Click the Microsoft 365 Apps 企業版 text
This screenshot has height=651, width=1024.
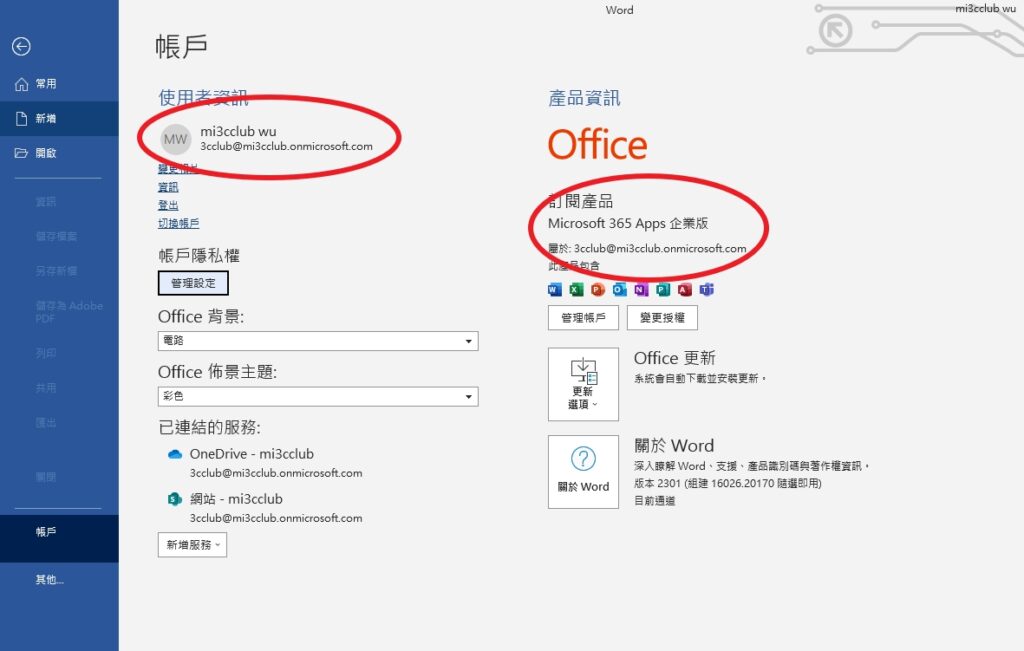(628, 223)
